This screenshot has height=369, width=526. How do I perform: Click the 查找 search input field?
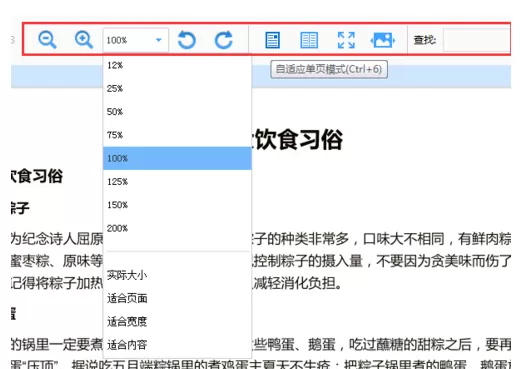[476, 40]
